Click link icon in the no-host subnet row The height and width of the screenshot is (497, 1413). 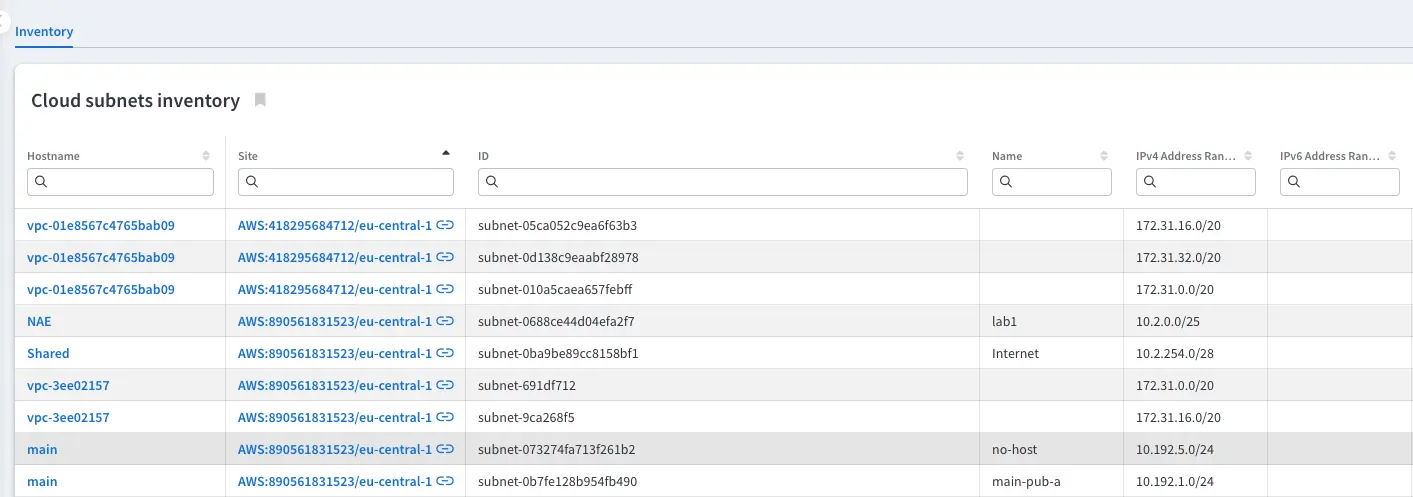tap(446, 449)
